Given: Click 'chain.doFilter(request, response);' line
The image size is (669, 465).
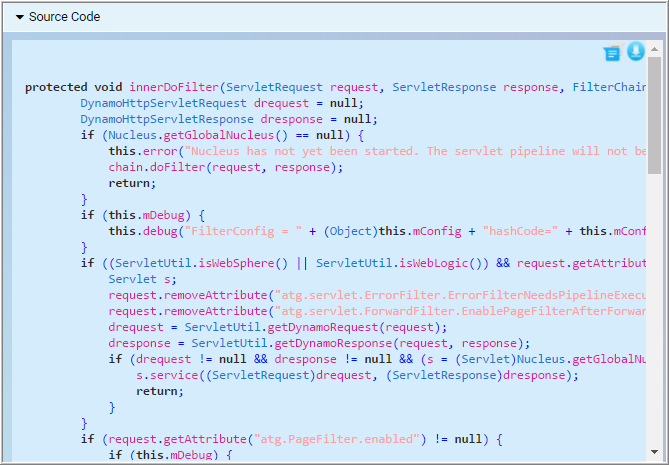Looking at the screenshot, I should tap(226, 167).
